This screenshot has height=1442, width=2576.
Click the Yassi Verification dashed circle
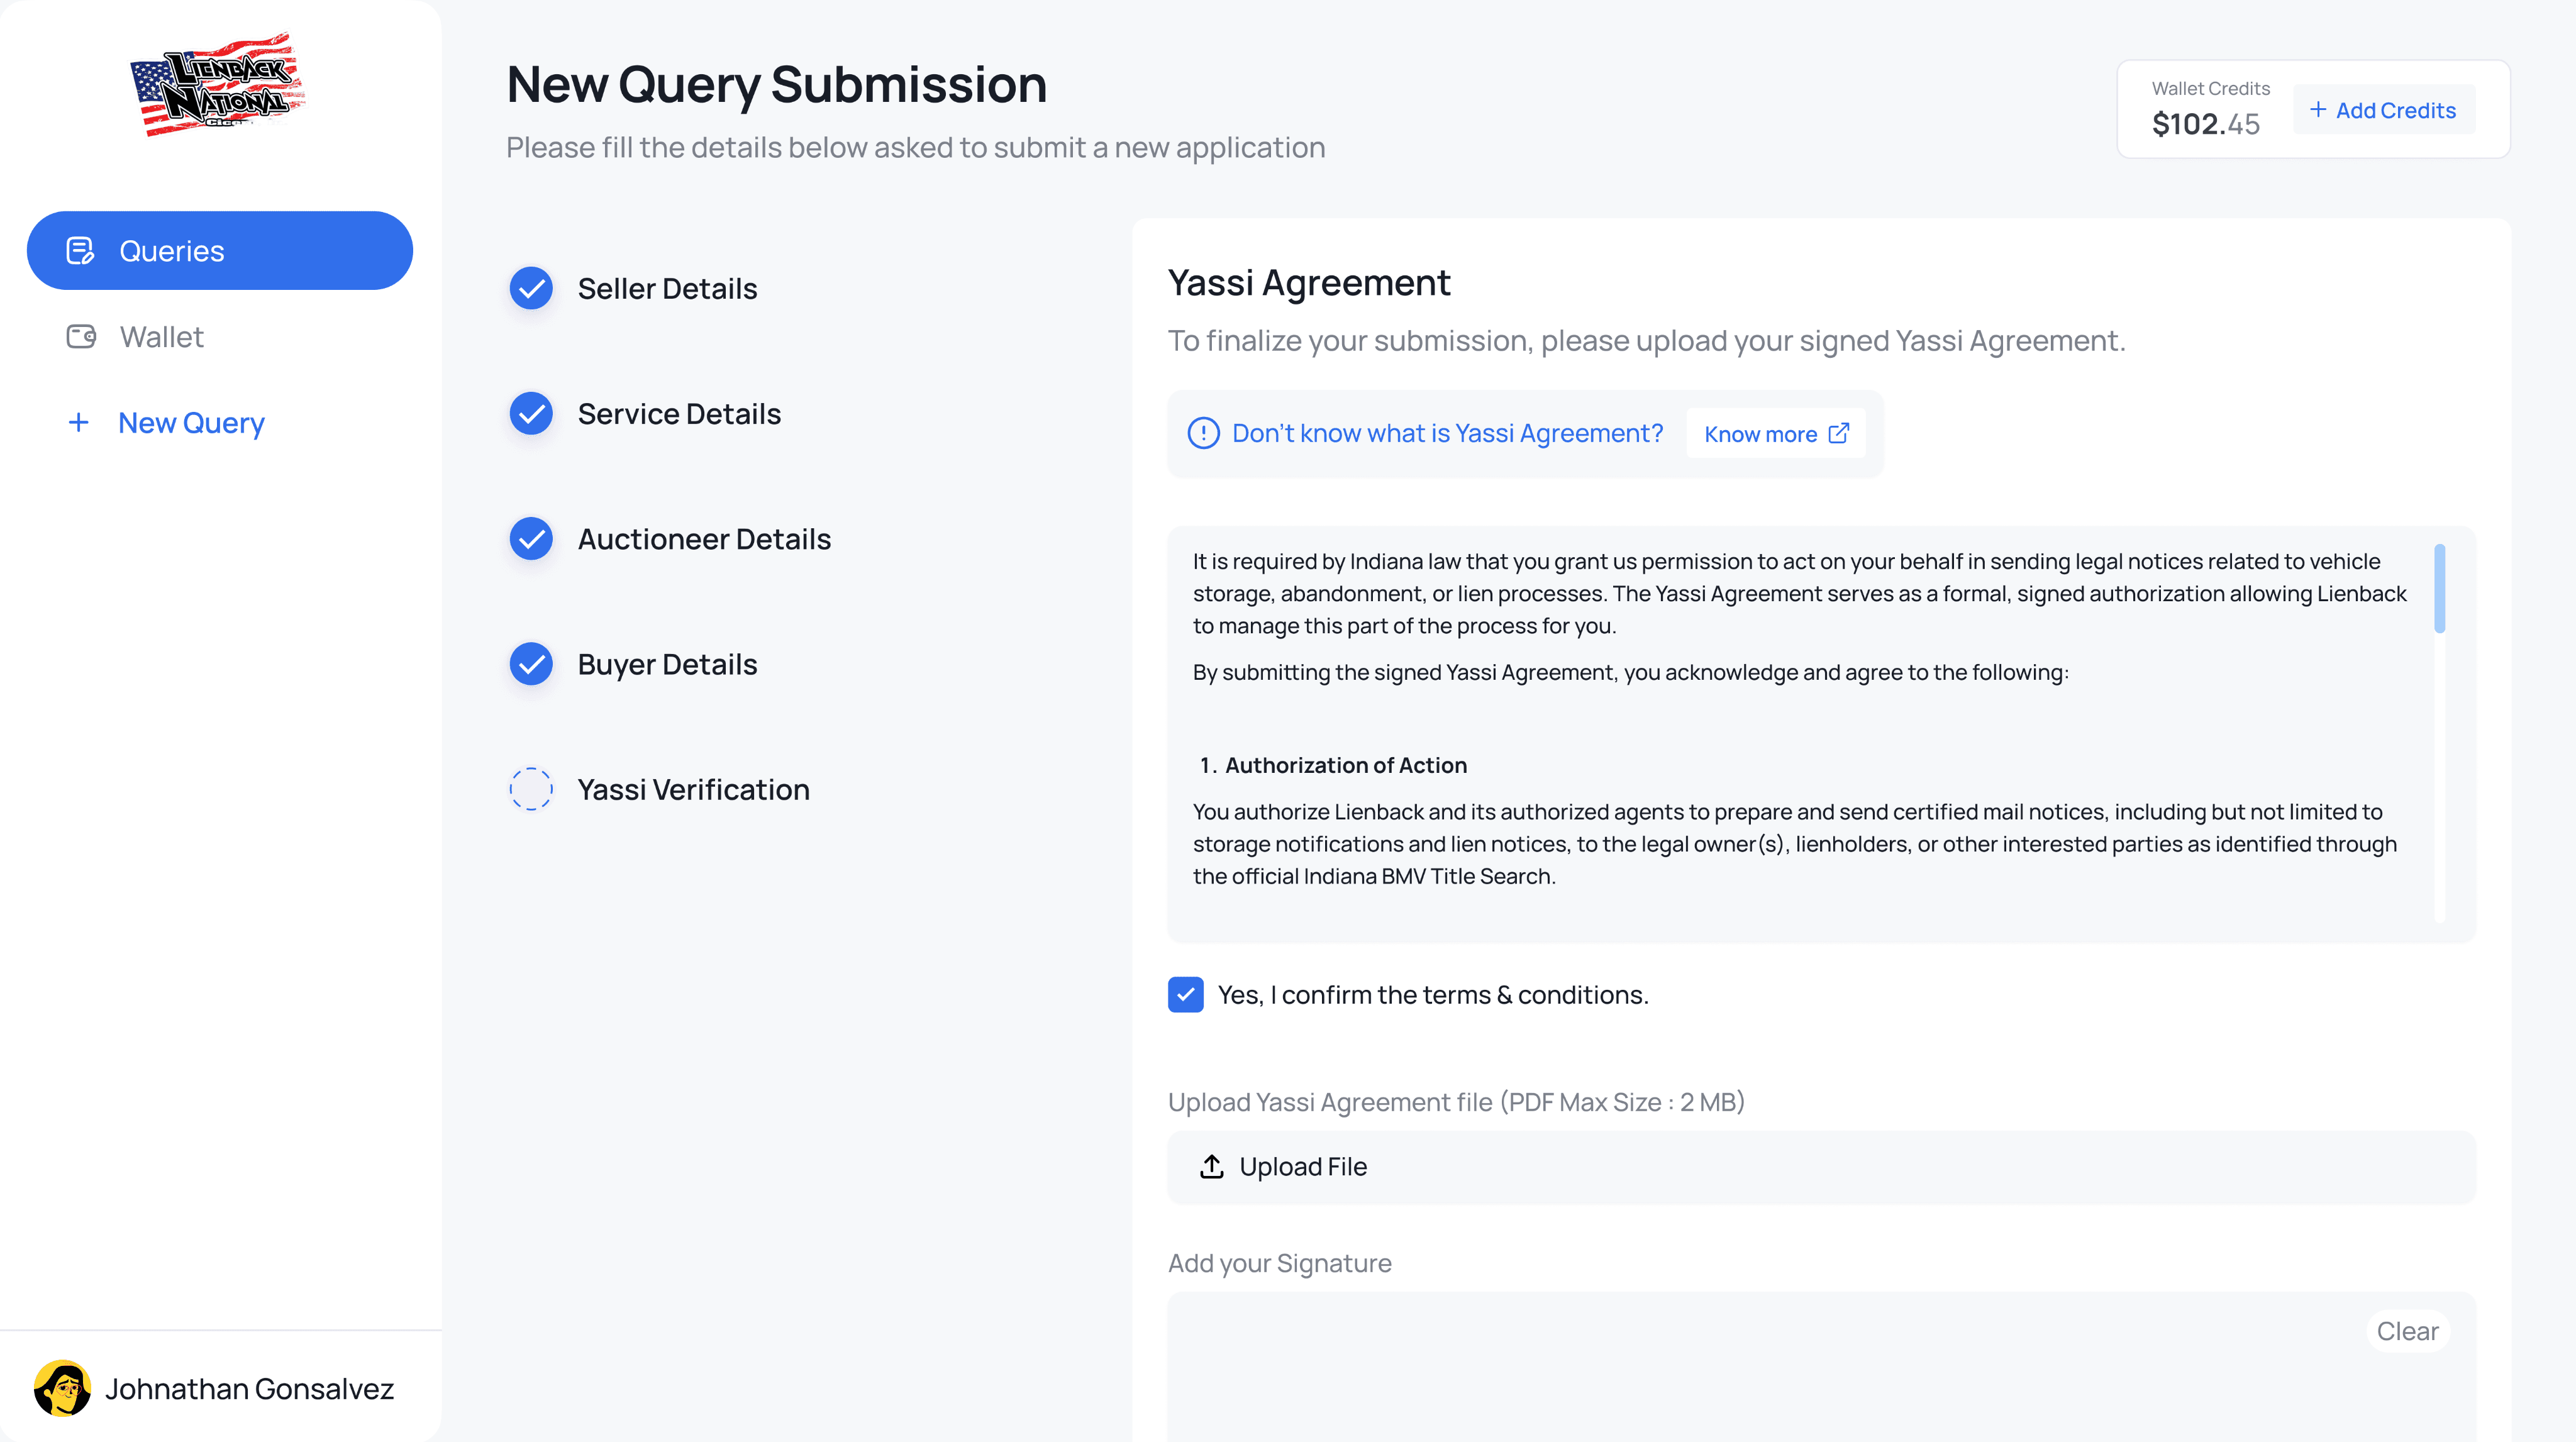tap(531, 789)
